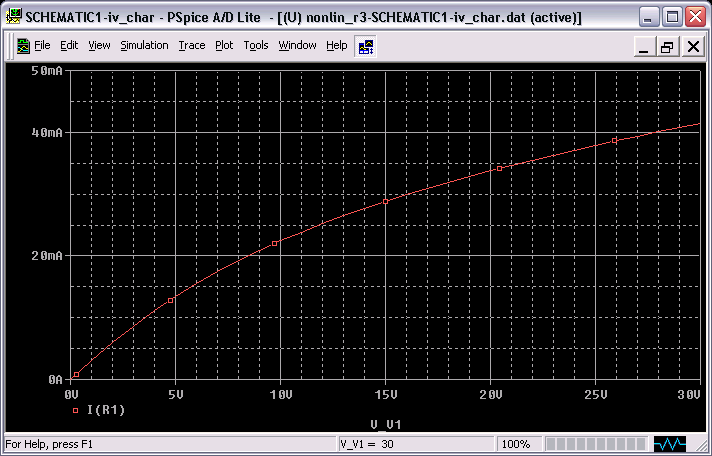Click the 50mA y-axis label
712x456 pixels.
pyautogui.click(x=47, y=71)
